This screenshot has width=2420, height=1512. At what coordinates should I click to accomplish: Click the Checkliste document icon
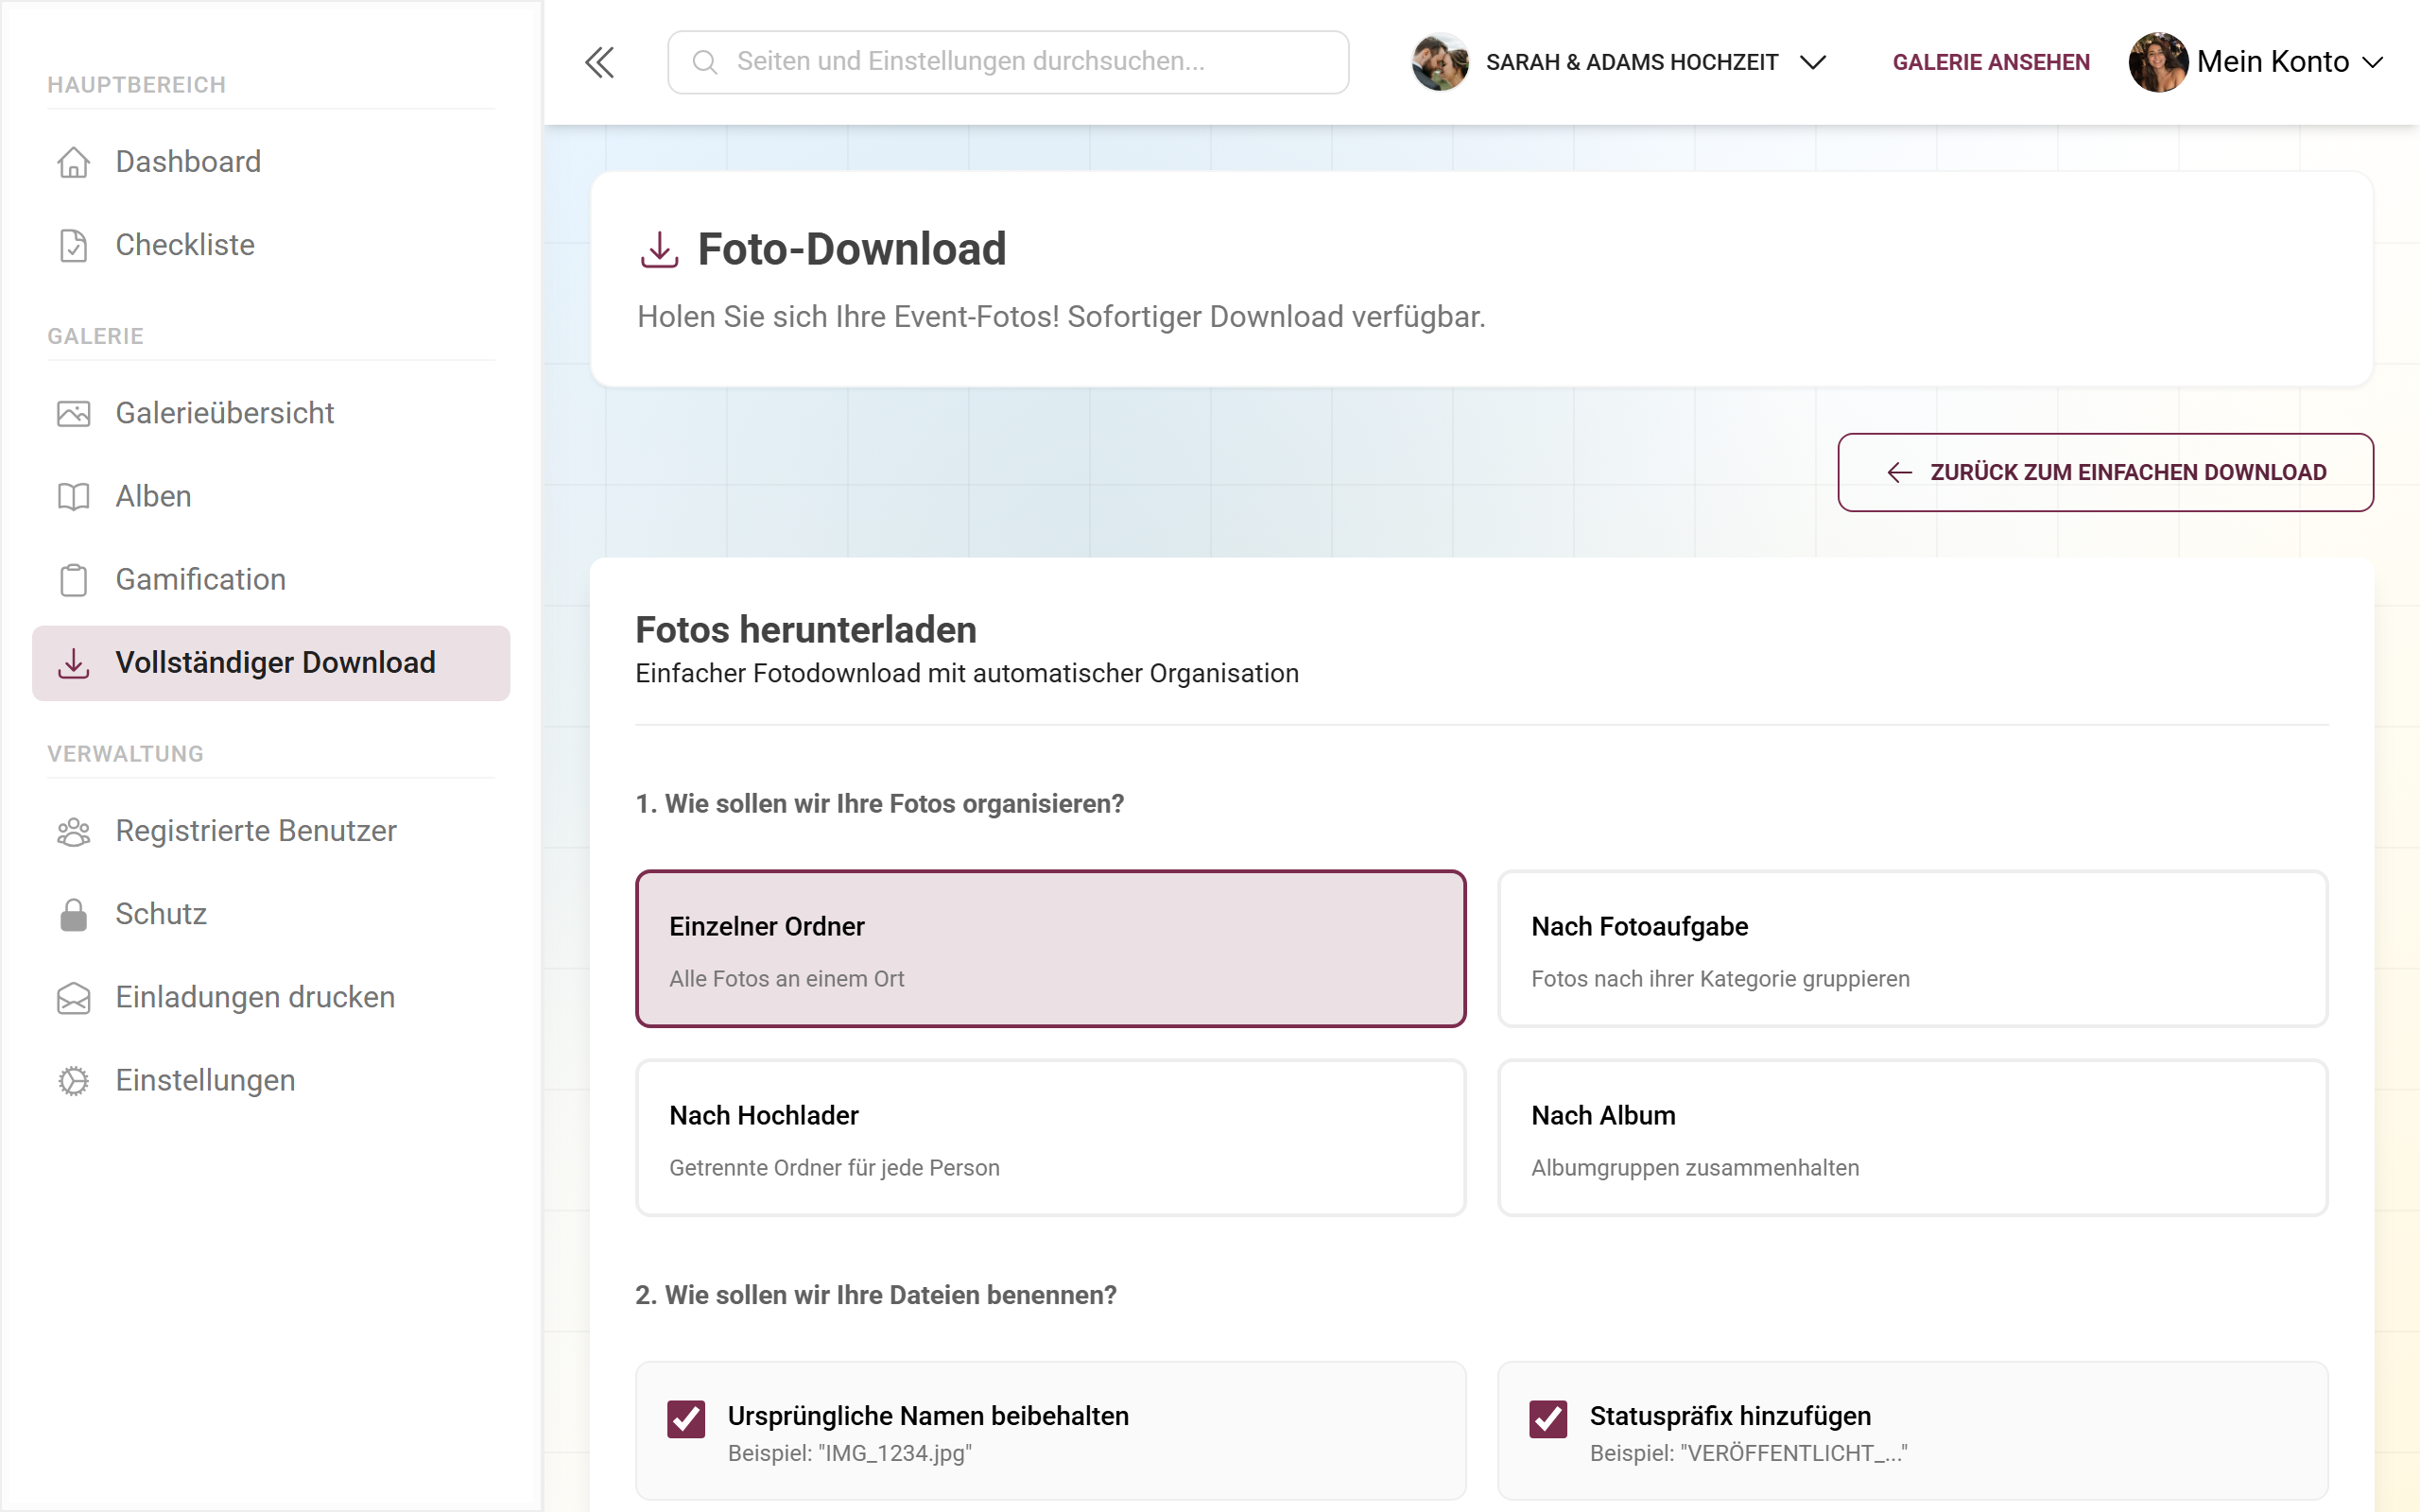point(73,245)
